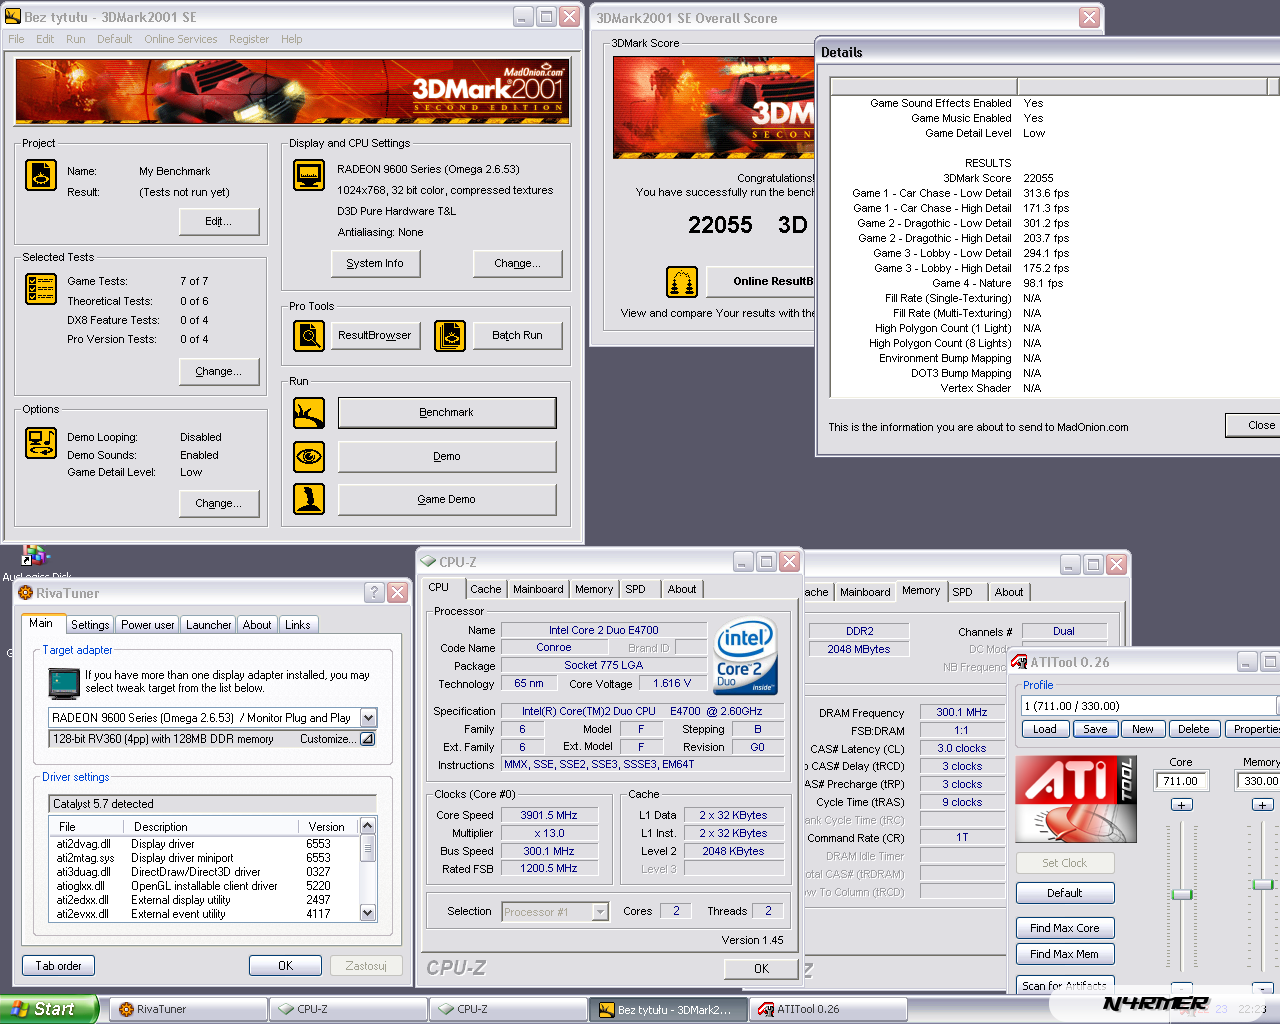Click the plus button under Core clock
The height and width of the screenshot is (1024, 1280).
click(1182, 805)
